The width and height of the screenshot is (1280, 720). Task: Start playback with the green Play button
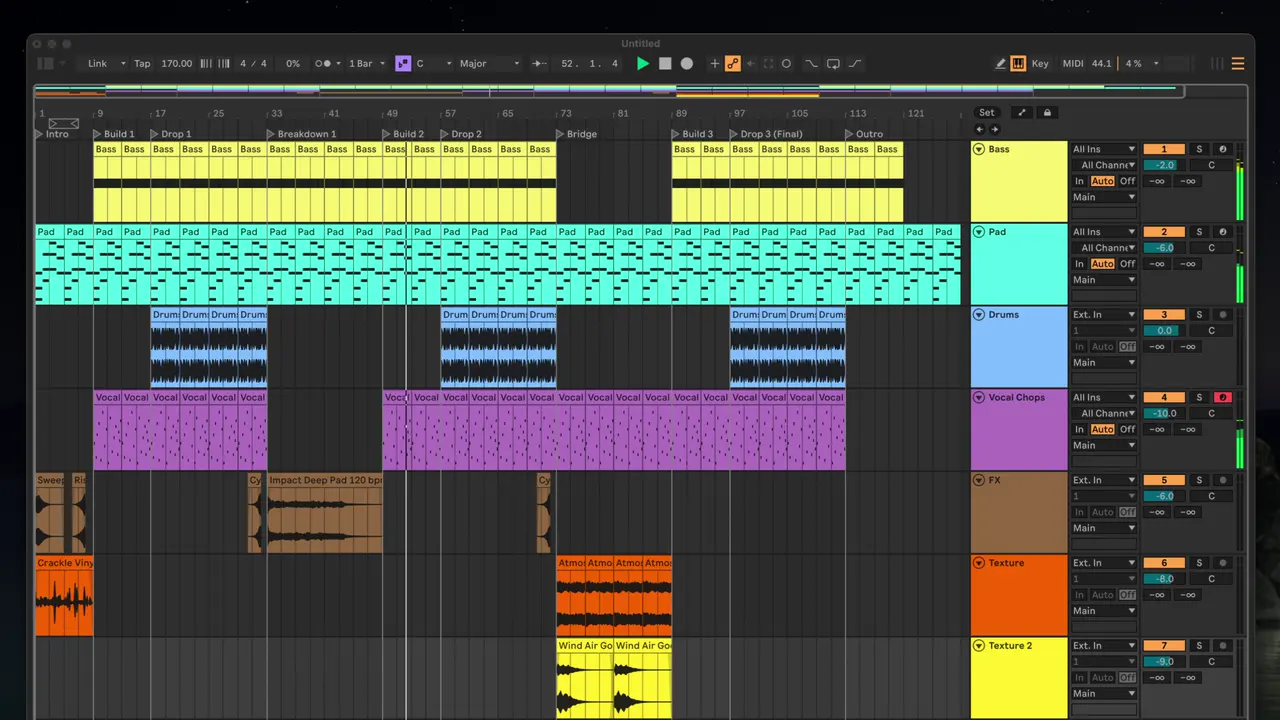643,64
